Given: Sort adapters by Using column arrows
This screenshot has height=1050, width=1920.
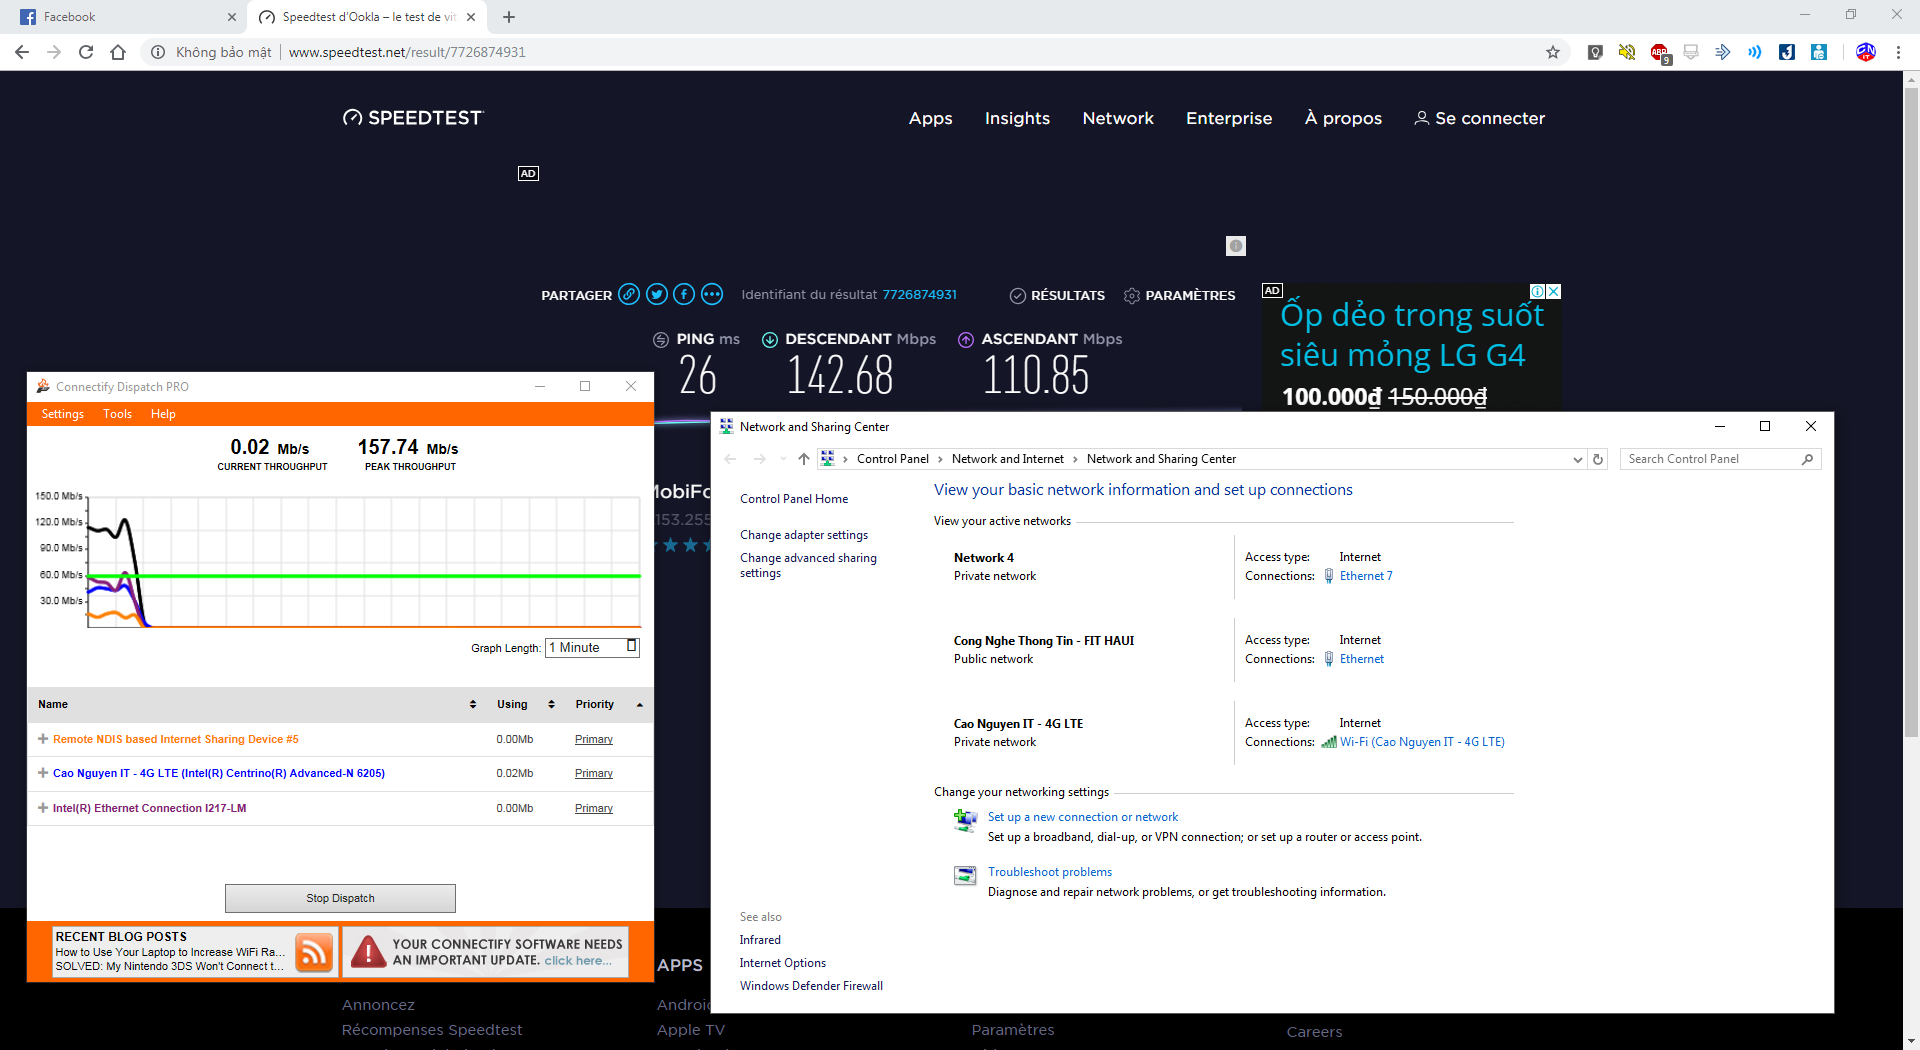Looking at the screenshot, I should 551,704.
